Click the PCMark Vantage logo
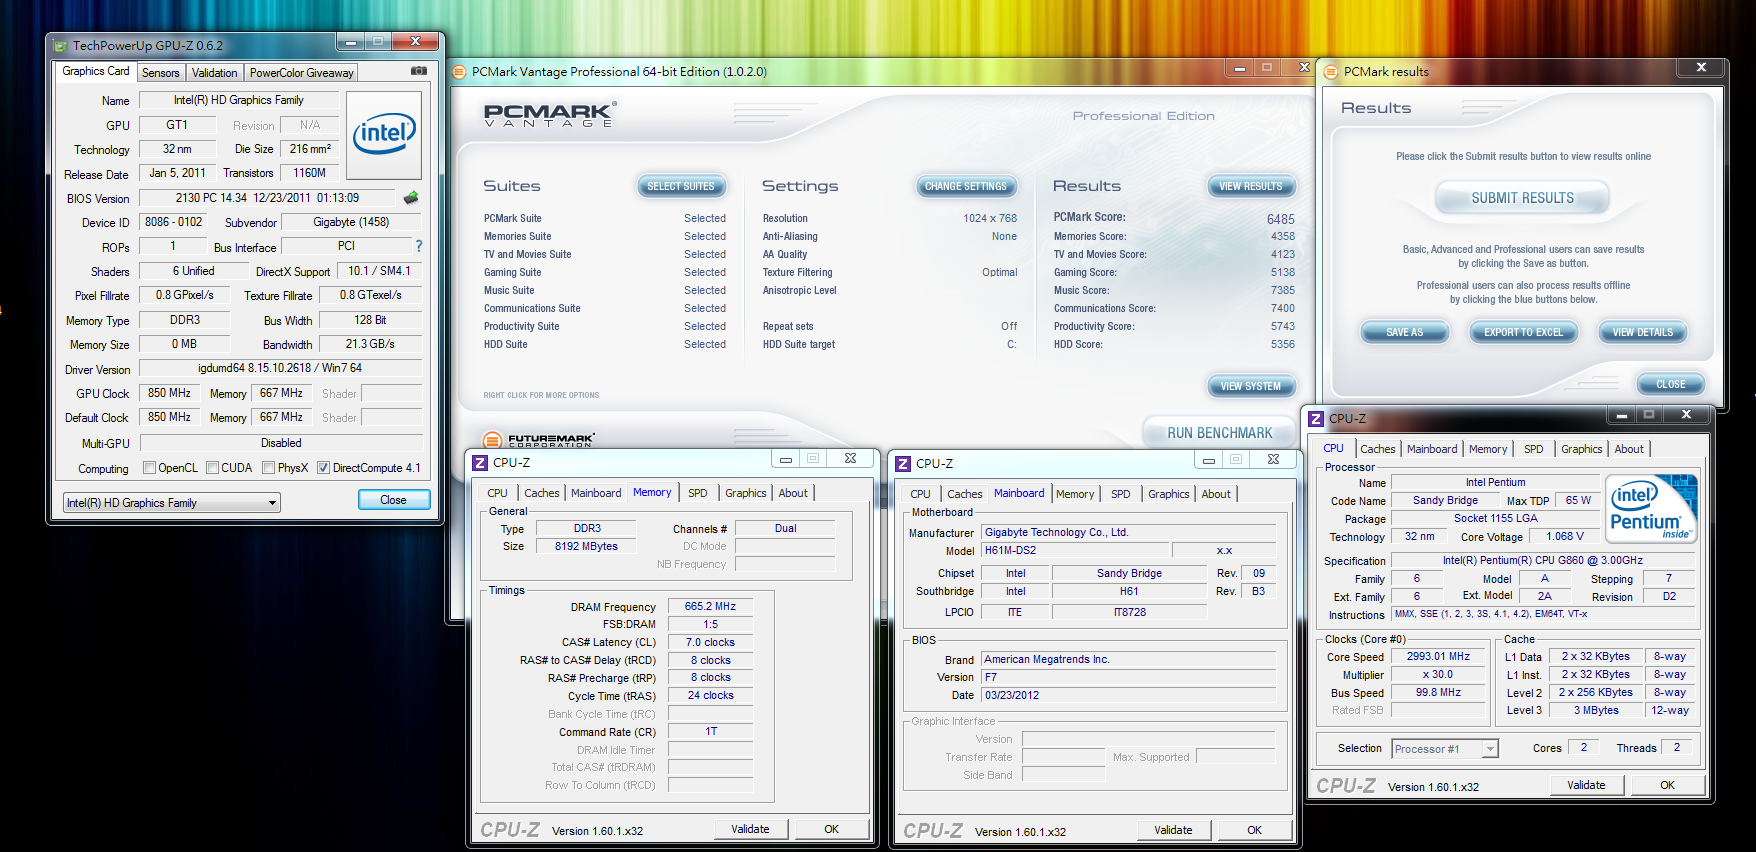Screen dimensions: 1756x852 (549, 115)
